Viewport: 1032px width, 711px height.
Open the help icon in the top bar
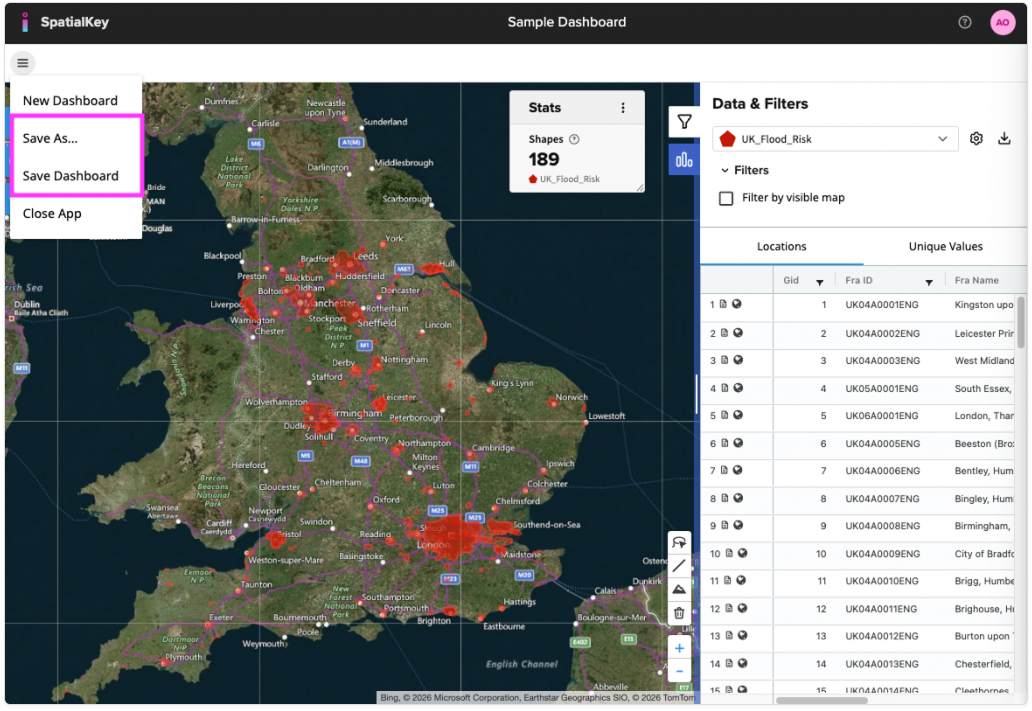(x=965, y=21)
